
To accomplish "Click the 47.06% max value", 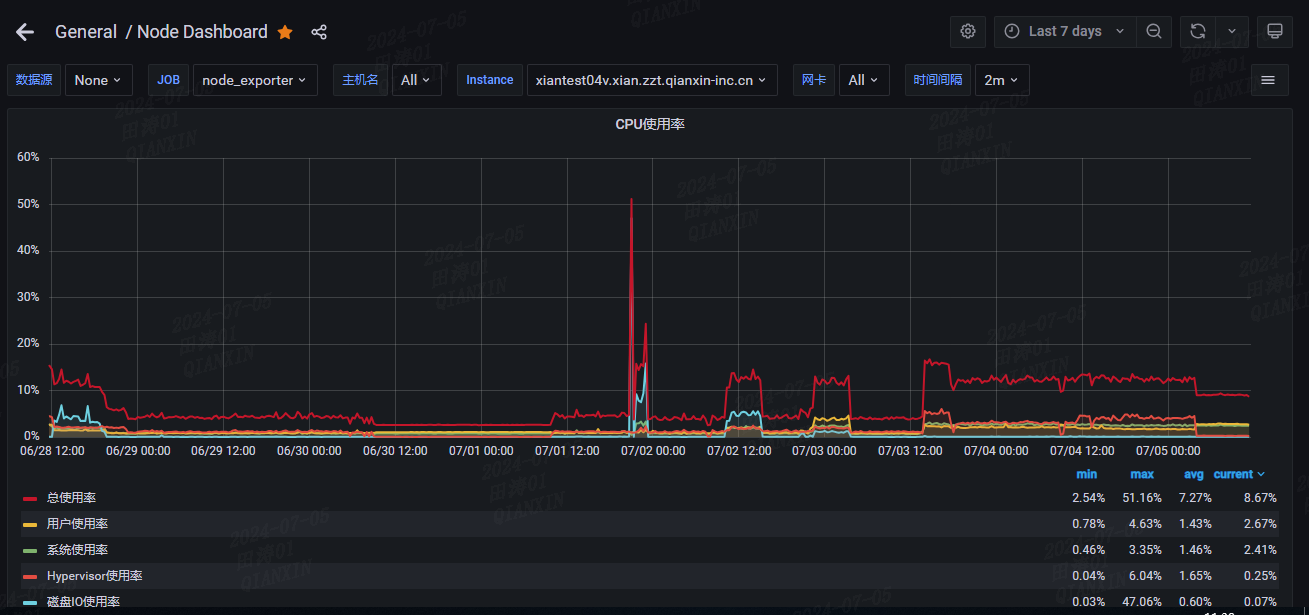I will coord(1143,601).
